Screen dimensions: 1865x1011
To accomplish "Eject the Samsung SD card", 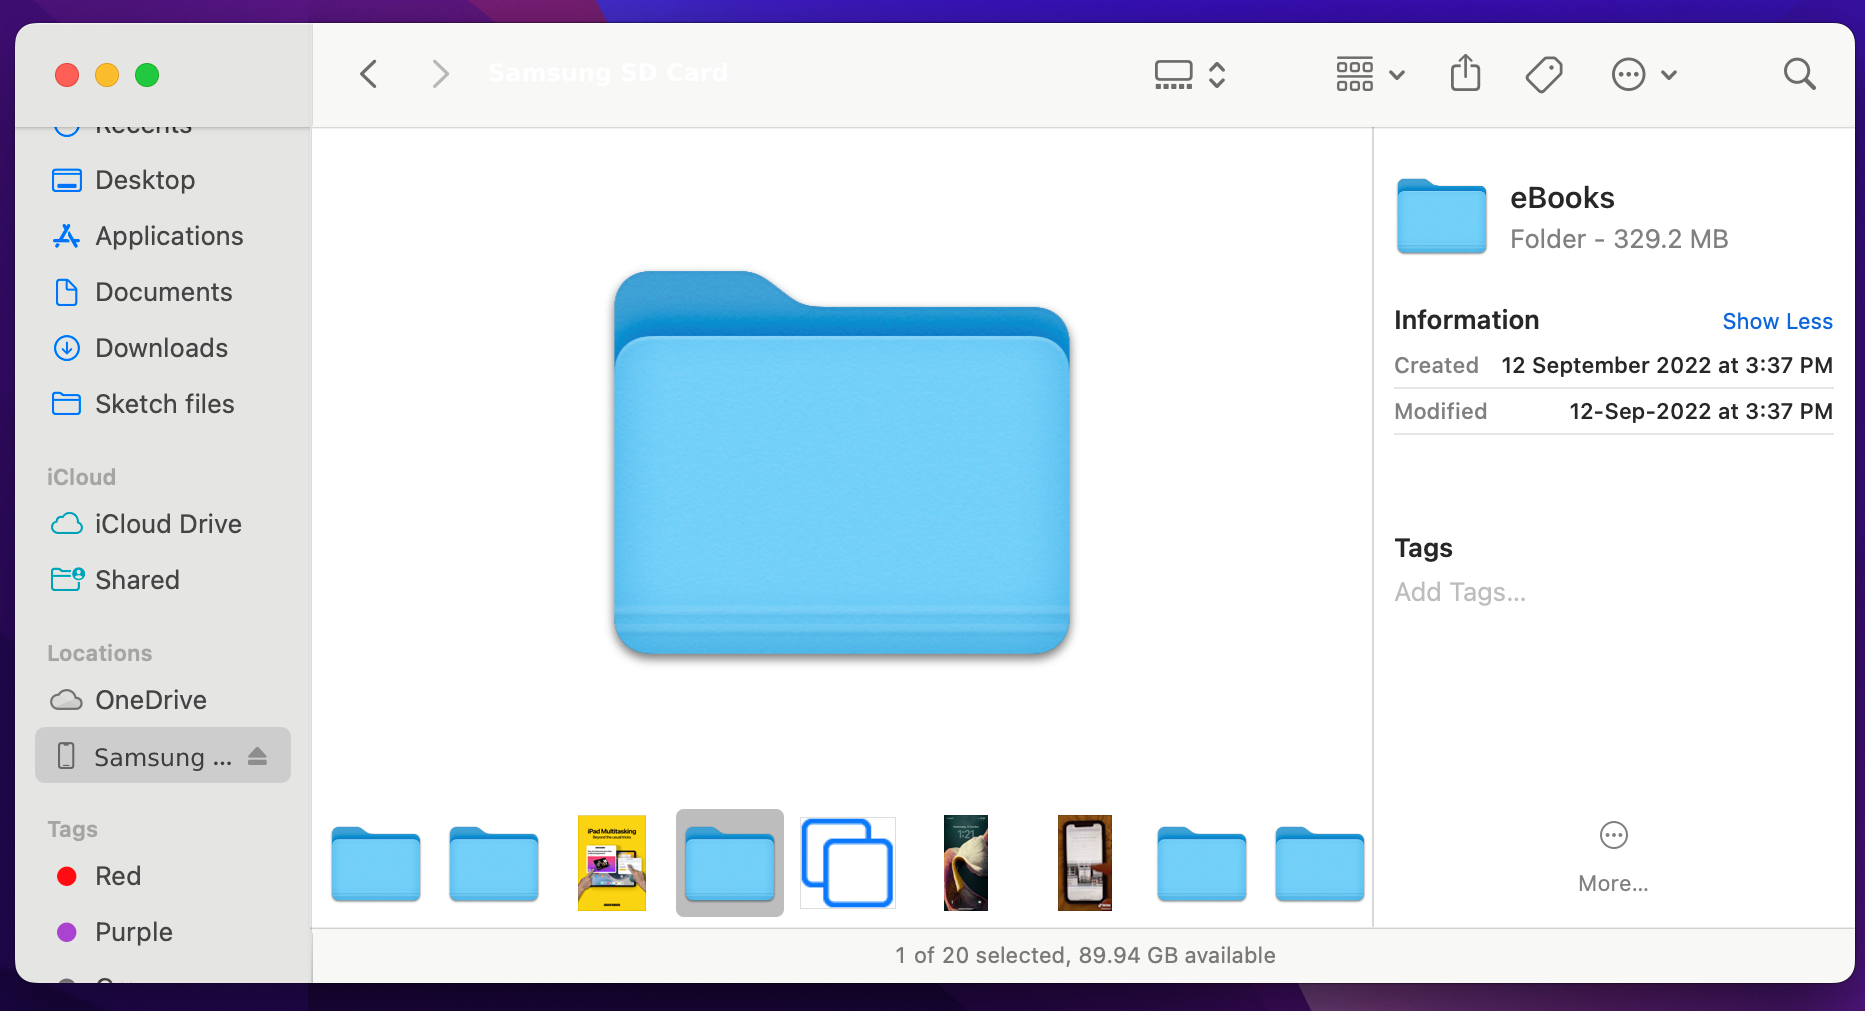I will pos(258,756).
